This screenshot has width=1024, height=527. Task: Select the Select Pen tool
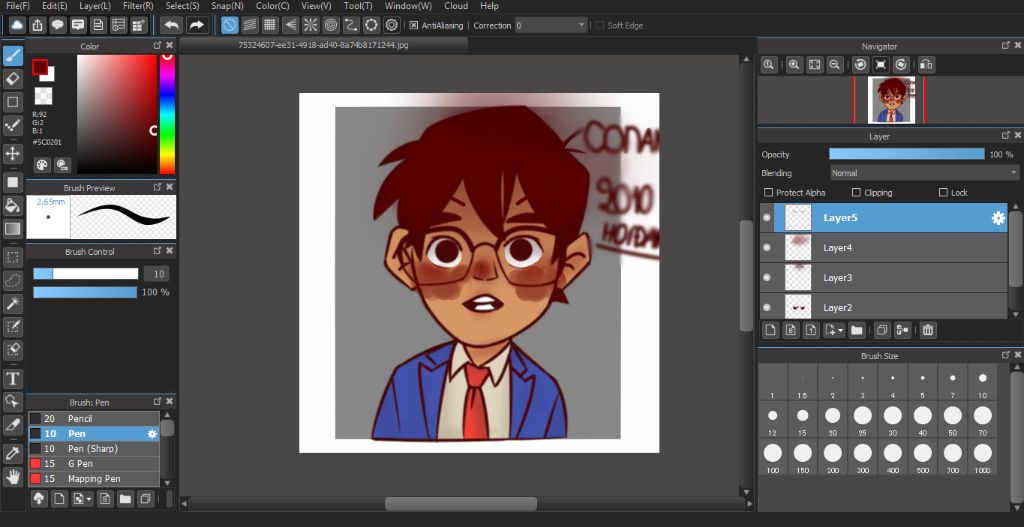point(12,327)
